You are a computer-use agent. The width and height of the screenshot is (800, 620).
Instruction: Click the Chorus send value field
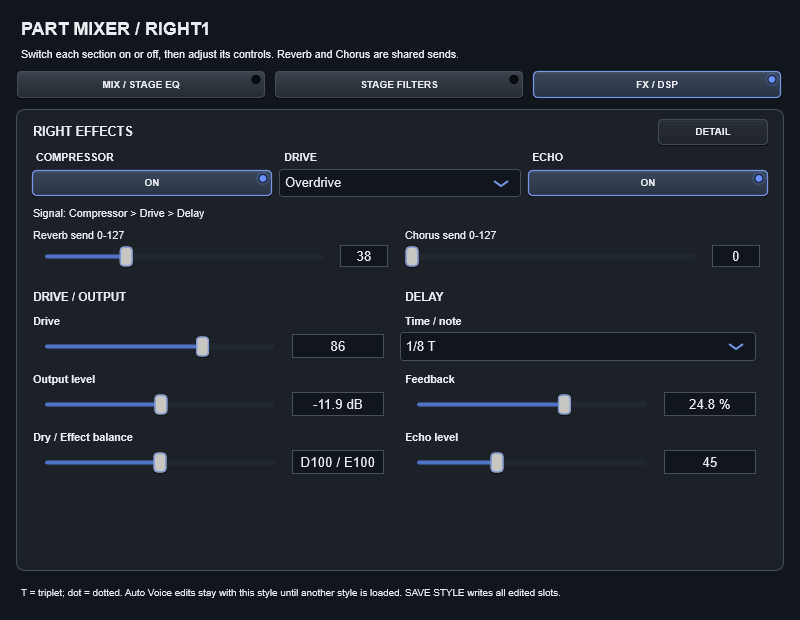[x=736, y=256]
